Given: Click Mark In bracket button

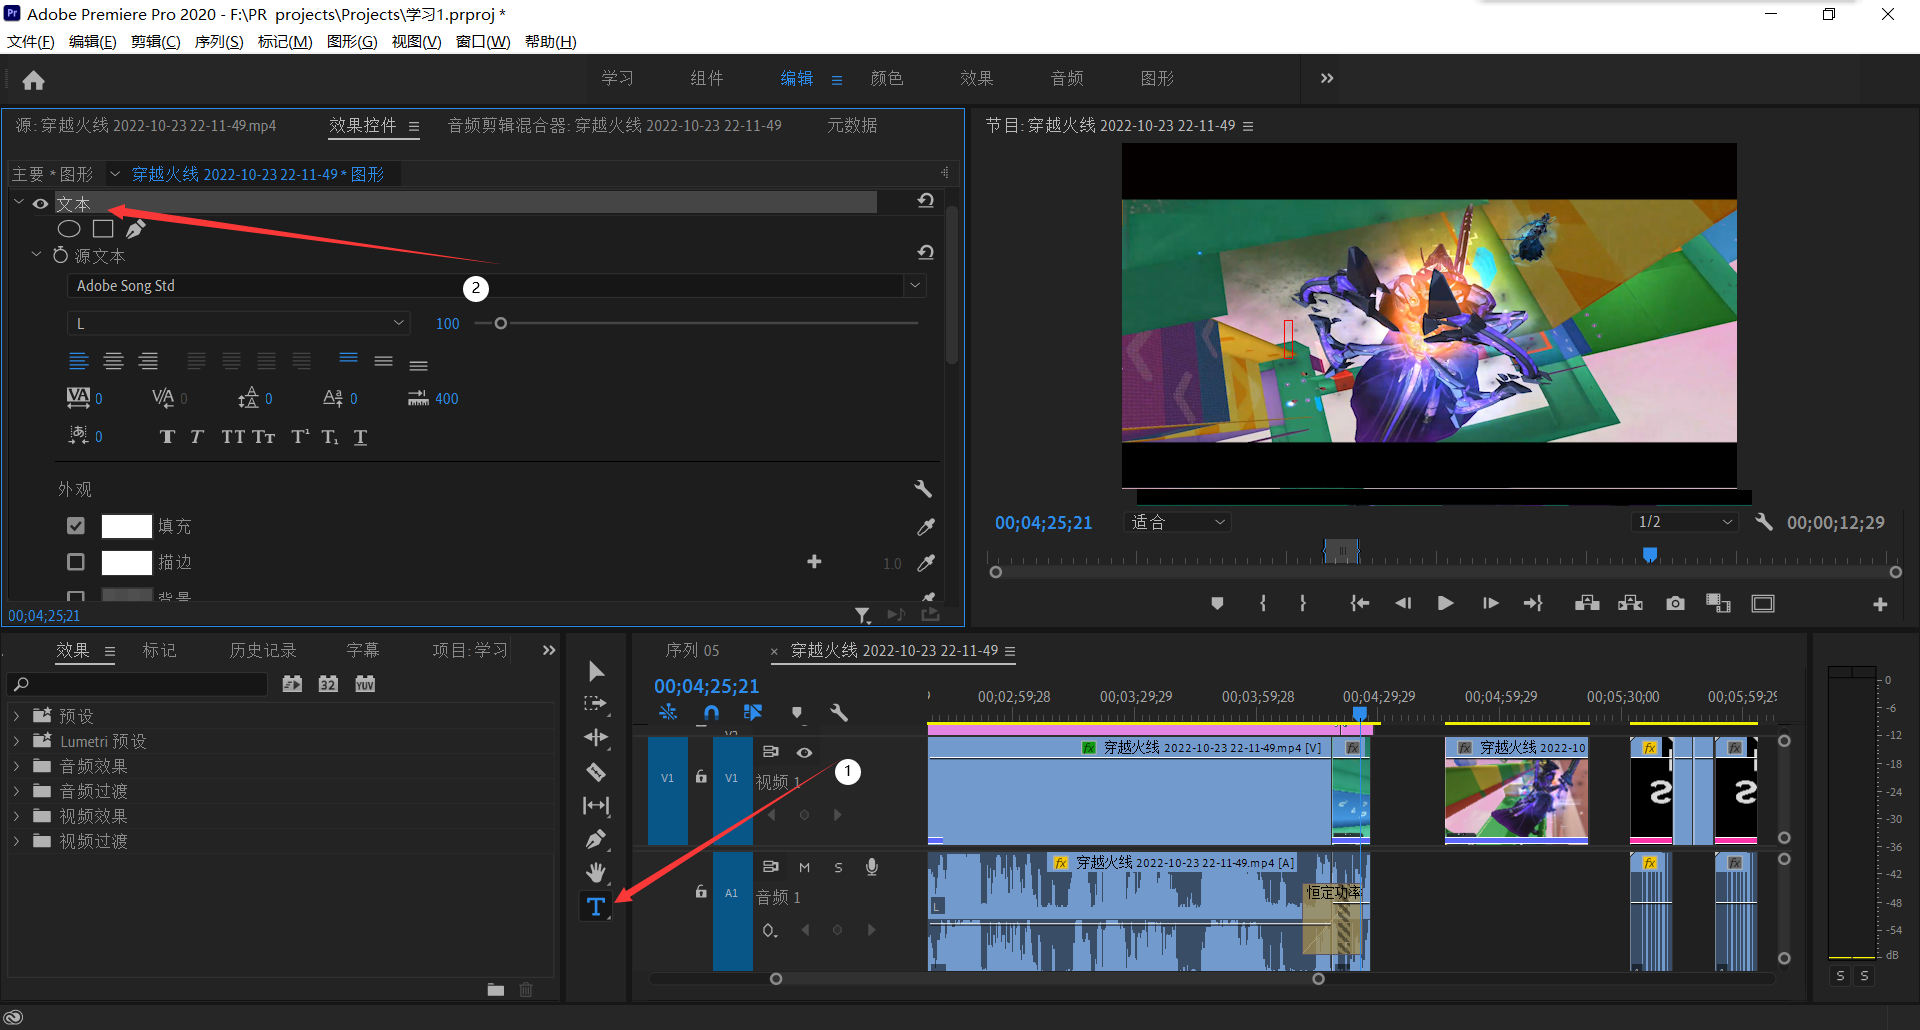Looking at the screenshot, I should point(1263,603).
